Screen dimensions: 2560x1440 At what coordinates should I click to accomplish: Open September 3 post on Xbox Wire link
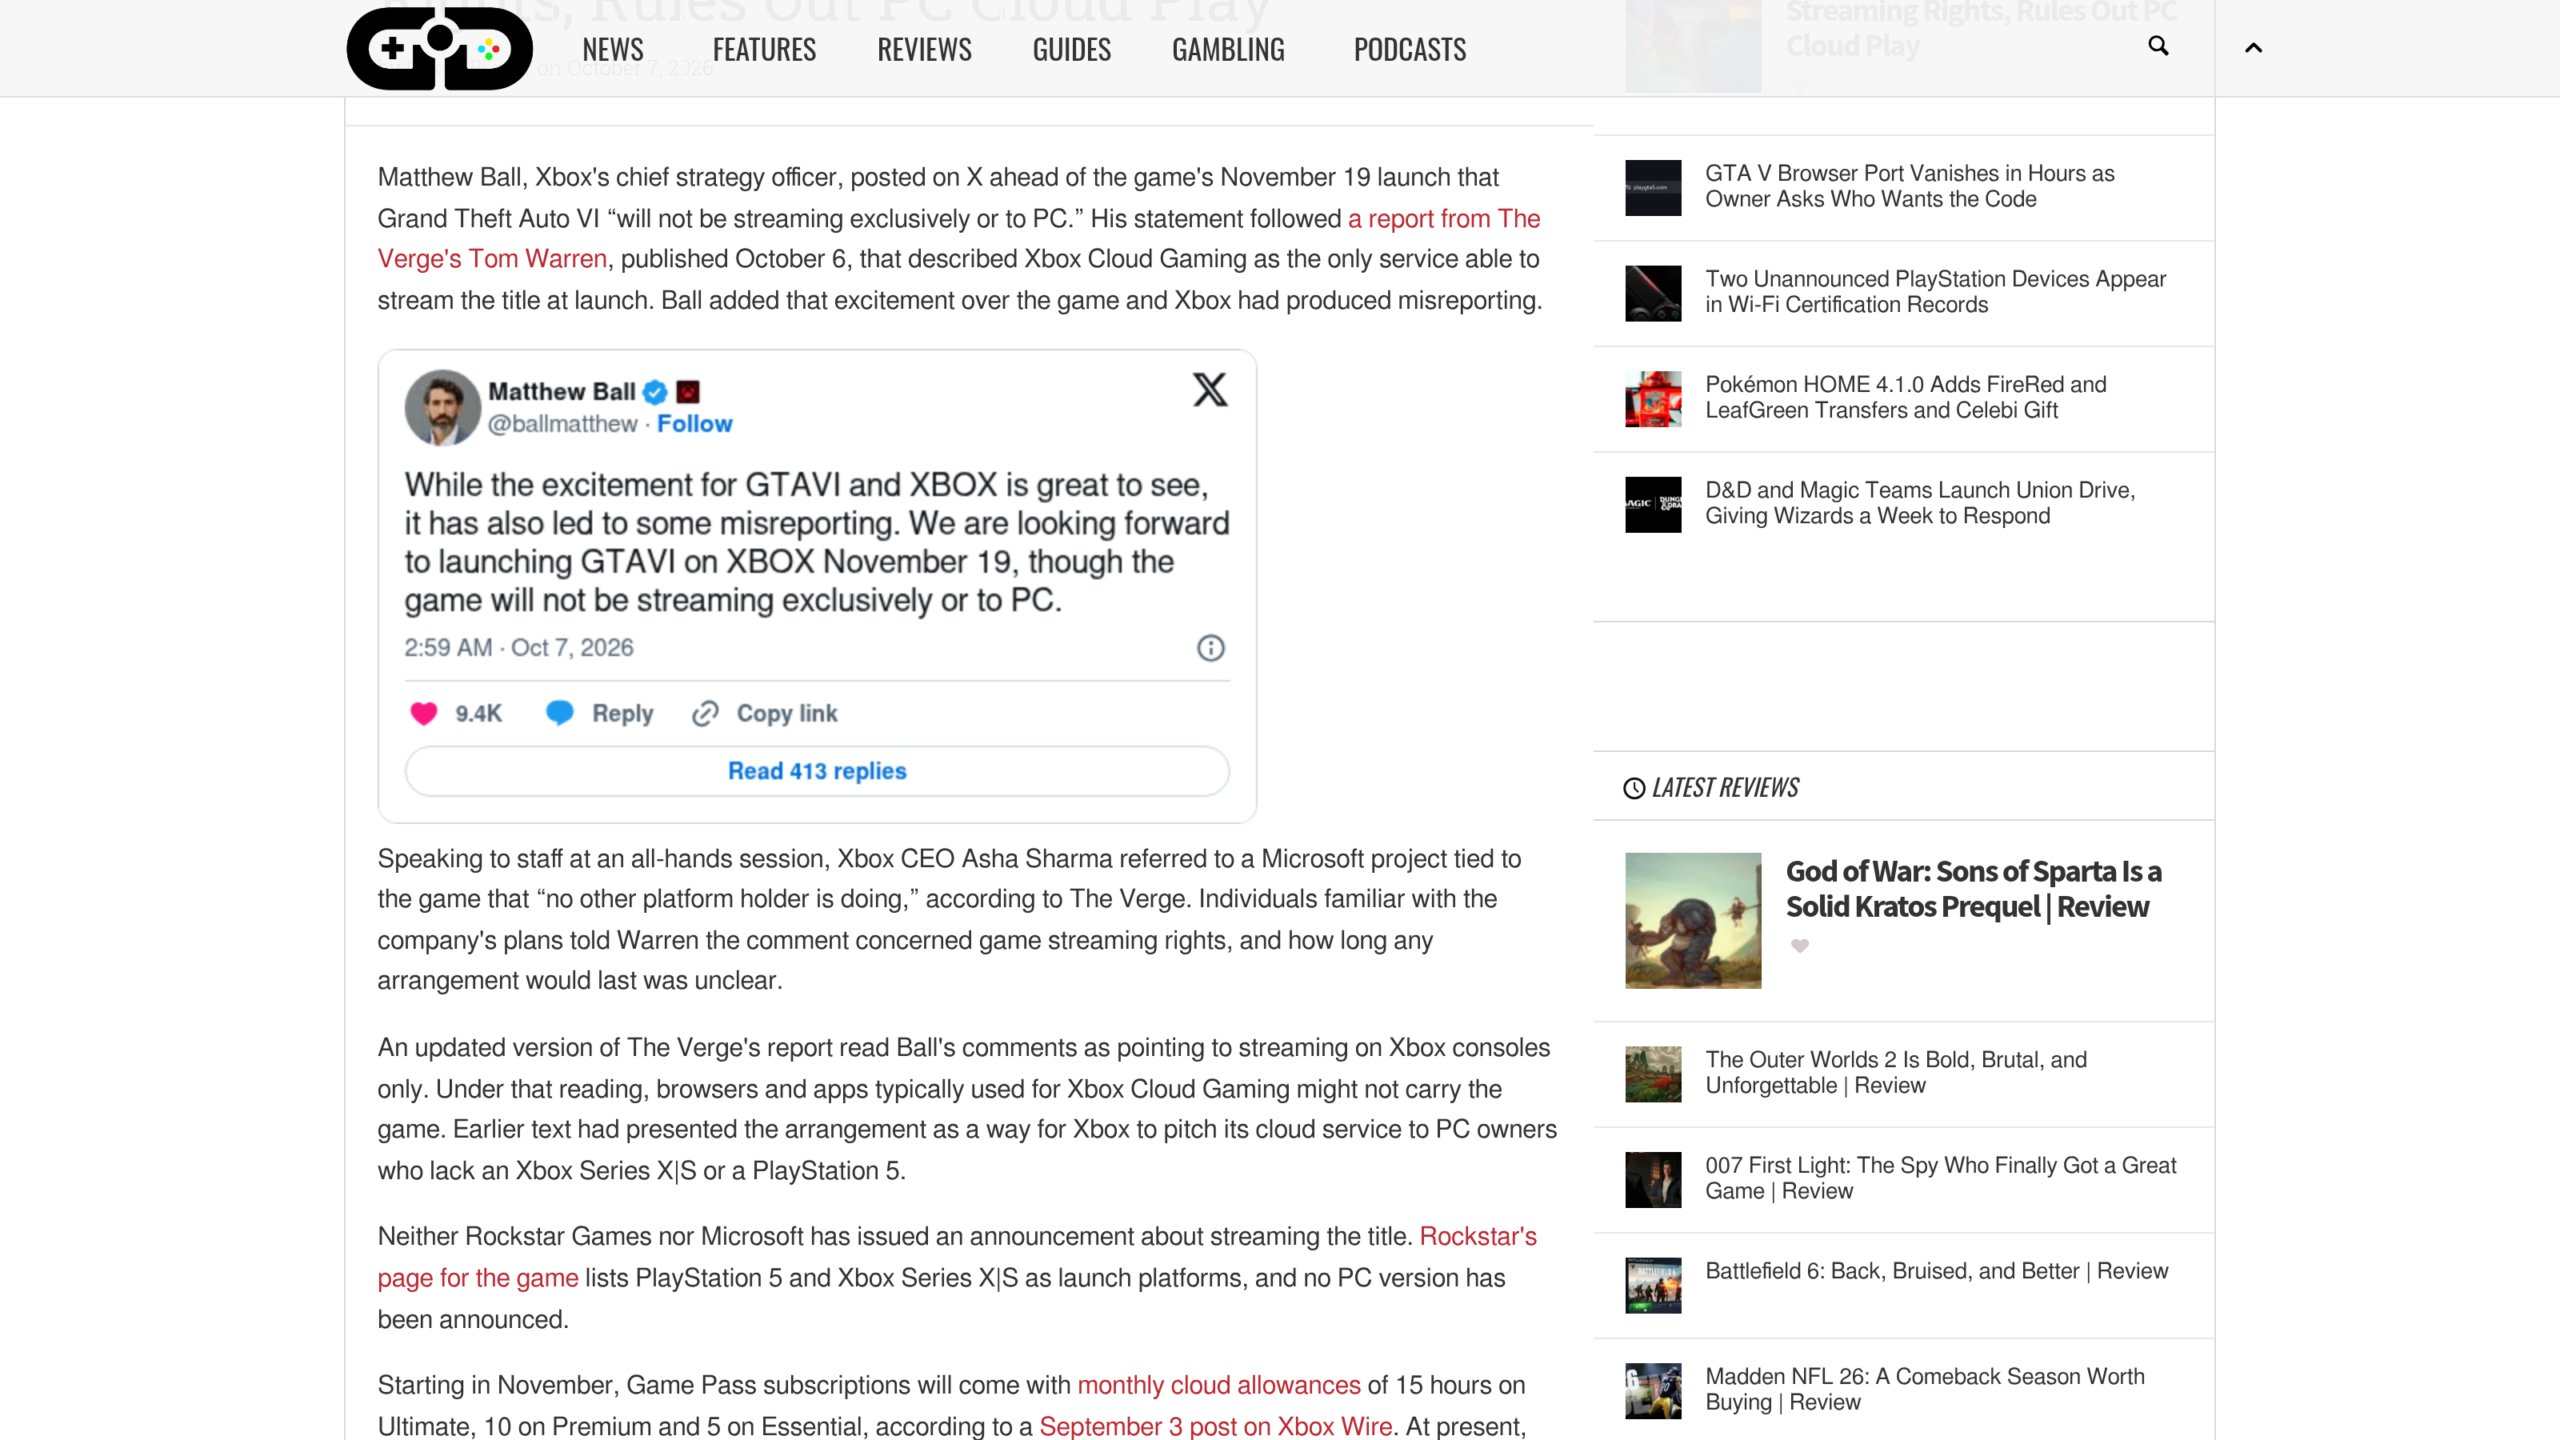pos(1215,1426)
